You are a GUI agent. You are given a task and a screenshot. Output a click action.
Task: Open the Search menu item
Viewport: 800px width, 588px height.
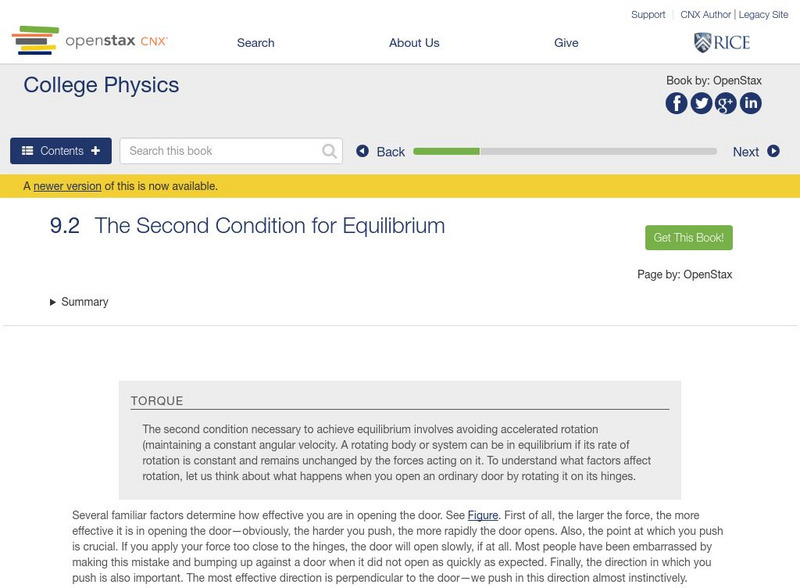(254, 42)
